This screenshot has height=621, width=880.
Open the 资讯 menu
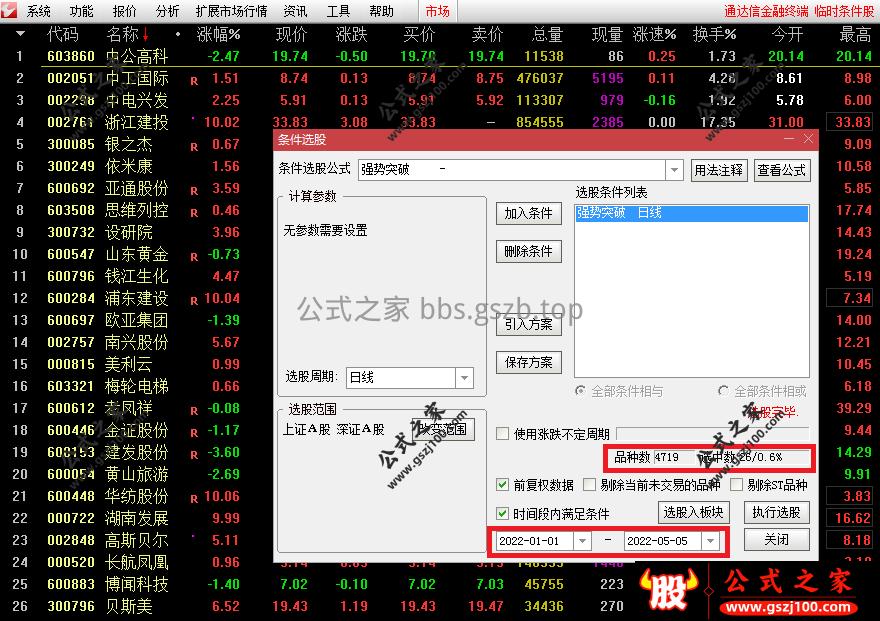(295, 11)
